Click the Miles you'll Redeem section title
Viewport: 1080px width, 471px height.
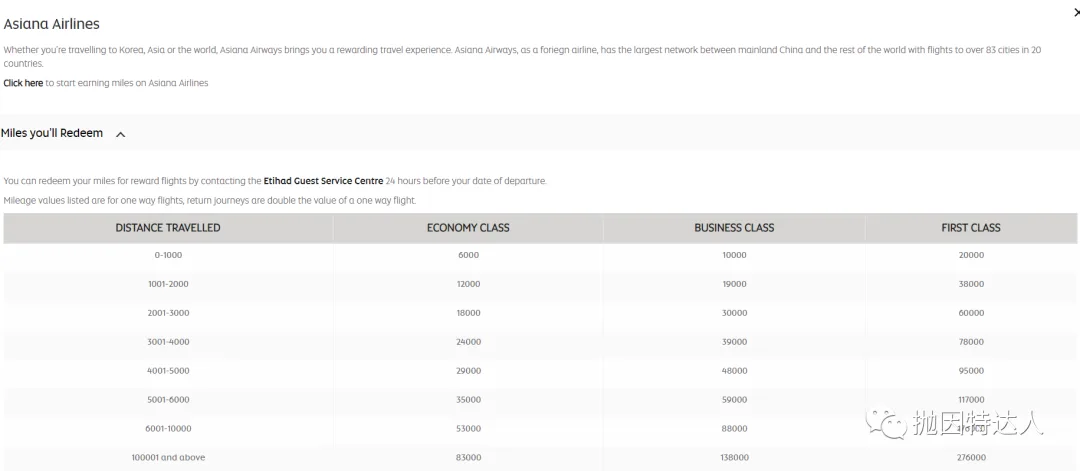pyautogui.click(x=52, y=134)
